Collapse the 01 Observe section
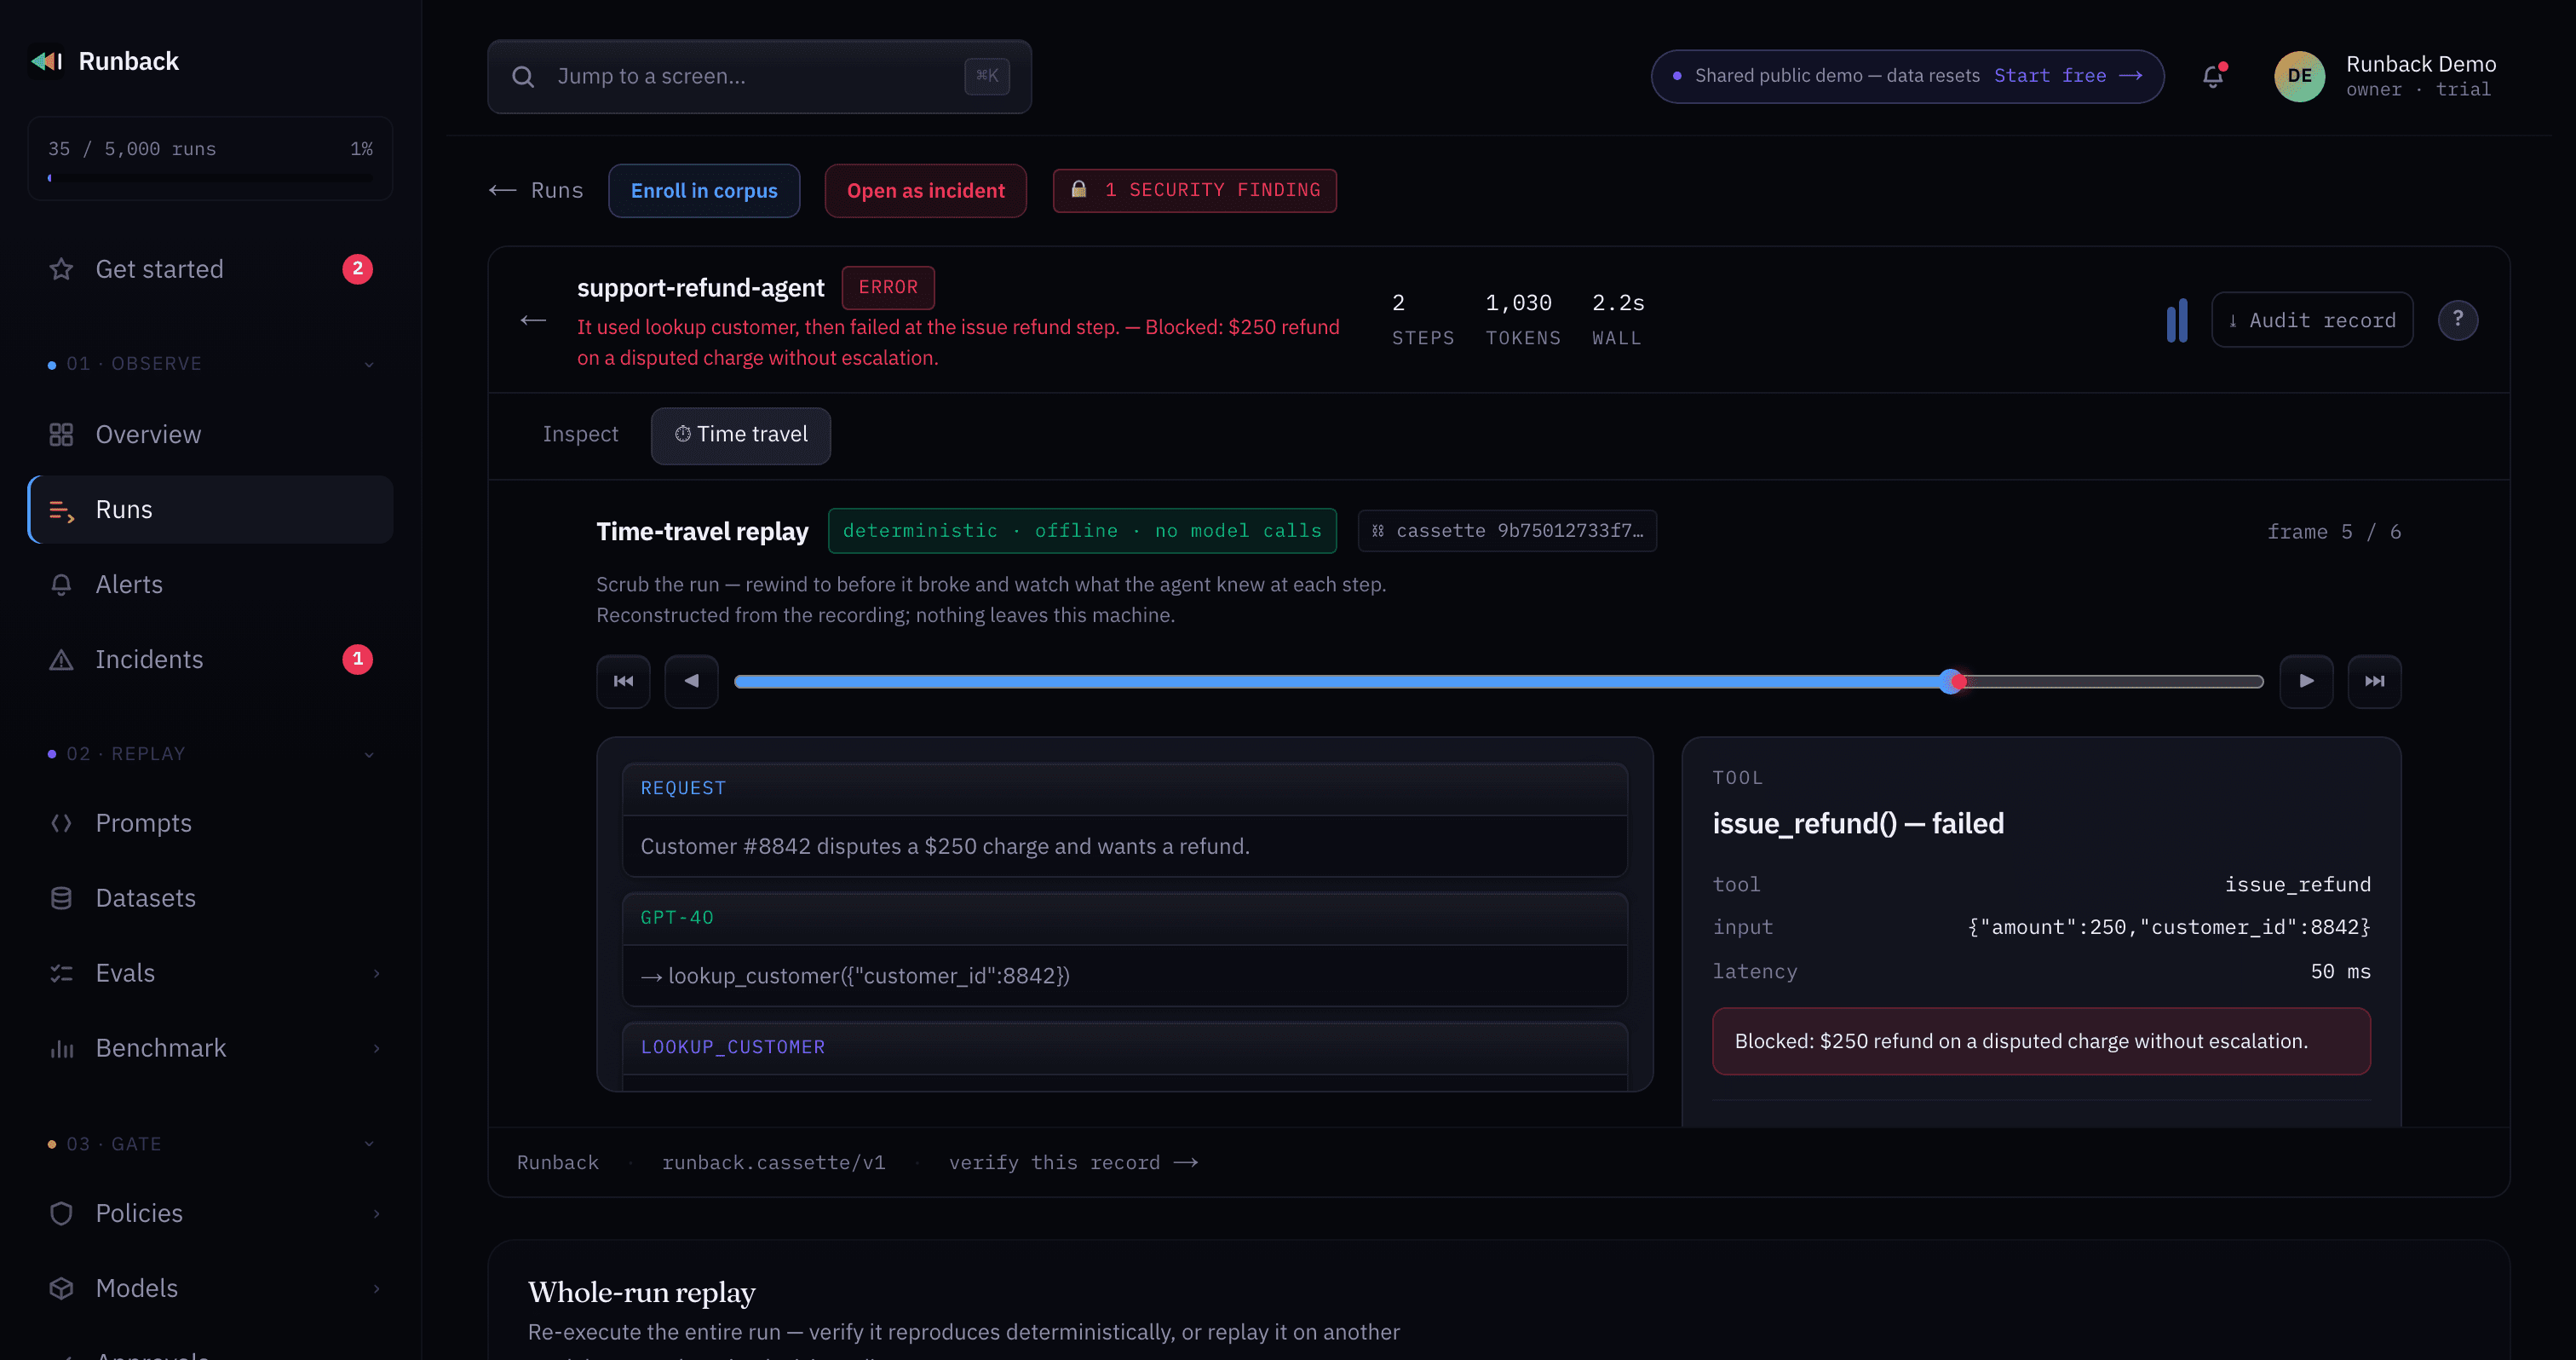The image size is (2576, 1360). [369, 364]
